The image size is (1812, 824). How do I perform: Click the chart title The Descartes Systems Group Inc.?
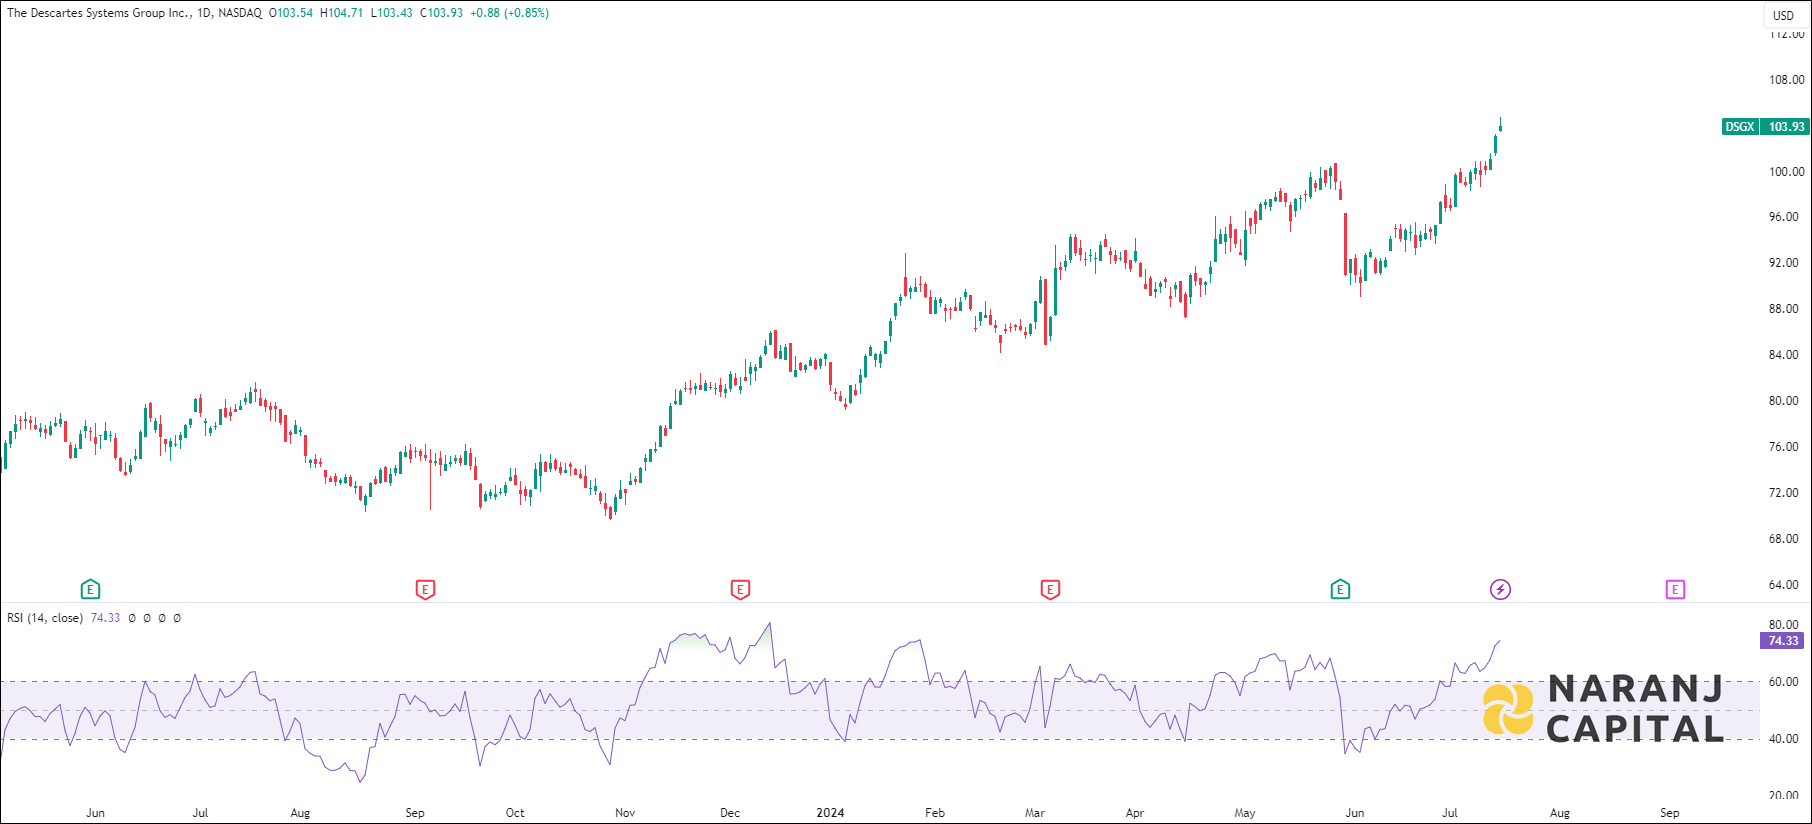point(98,13)
